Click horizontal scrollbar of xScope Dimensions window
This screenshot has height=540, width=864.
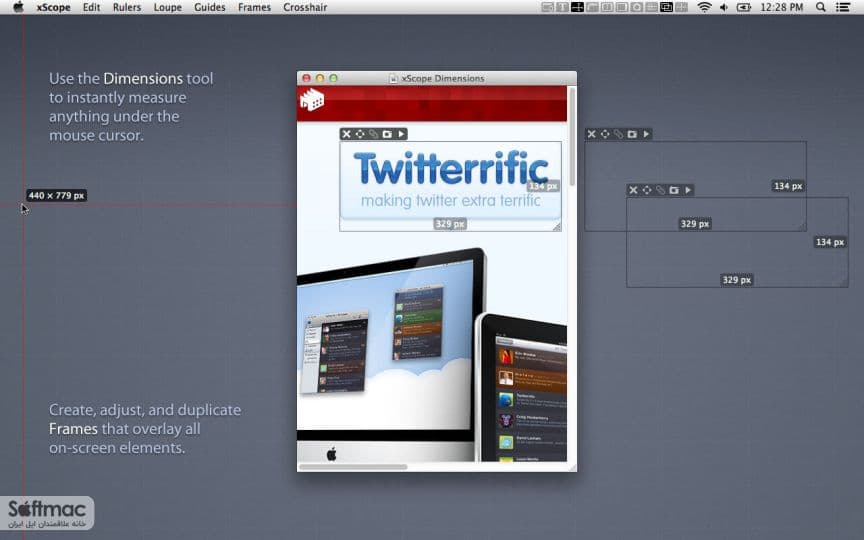click(353, 467)
